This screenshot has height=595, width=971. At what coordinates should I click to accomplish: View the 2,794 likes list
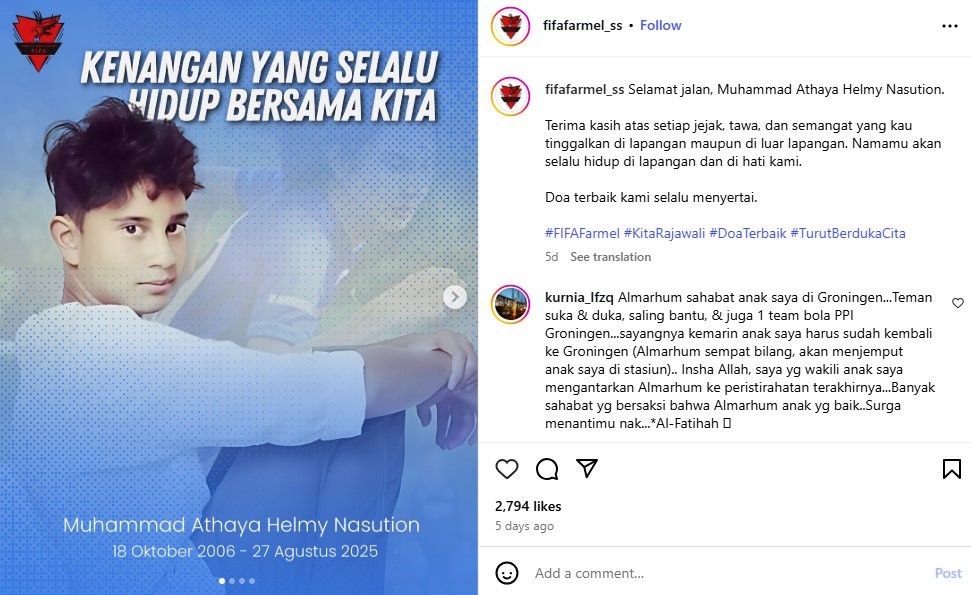(528, 506)
